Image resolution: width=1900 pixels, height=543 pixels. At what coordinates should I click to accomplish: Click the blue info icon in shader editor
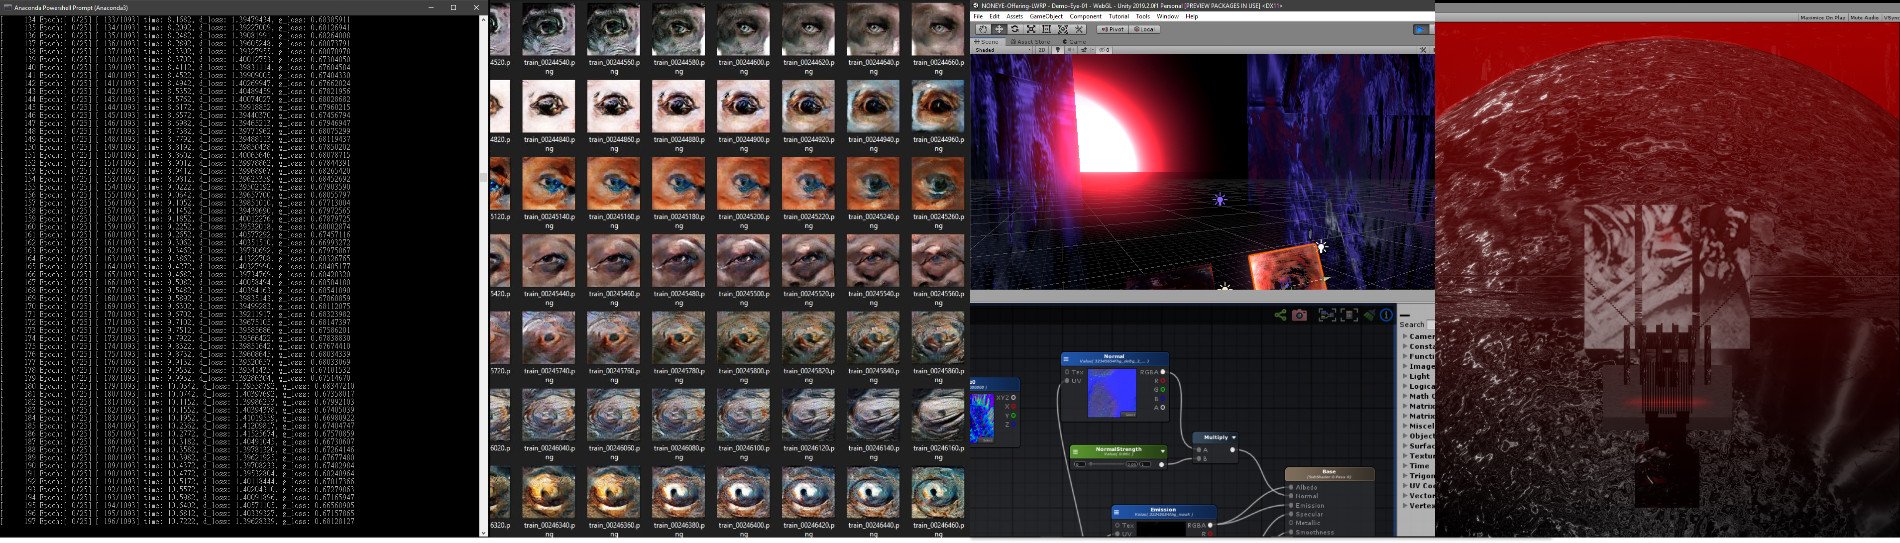pyautogui.click(x=1386, y=315)
